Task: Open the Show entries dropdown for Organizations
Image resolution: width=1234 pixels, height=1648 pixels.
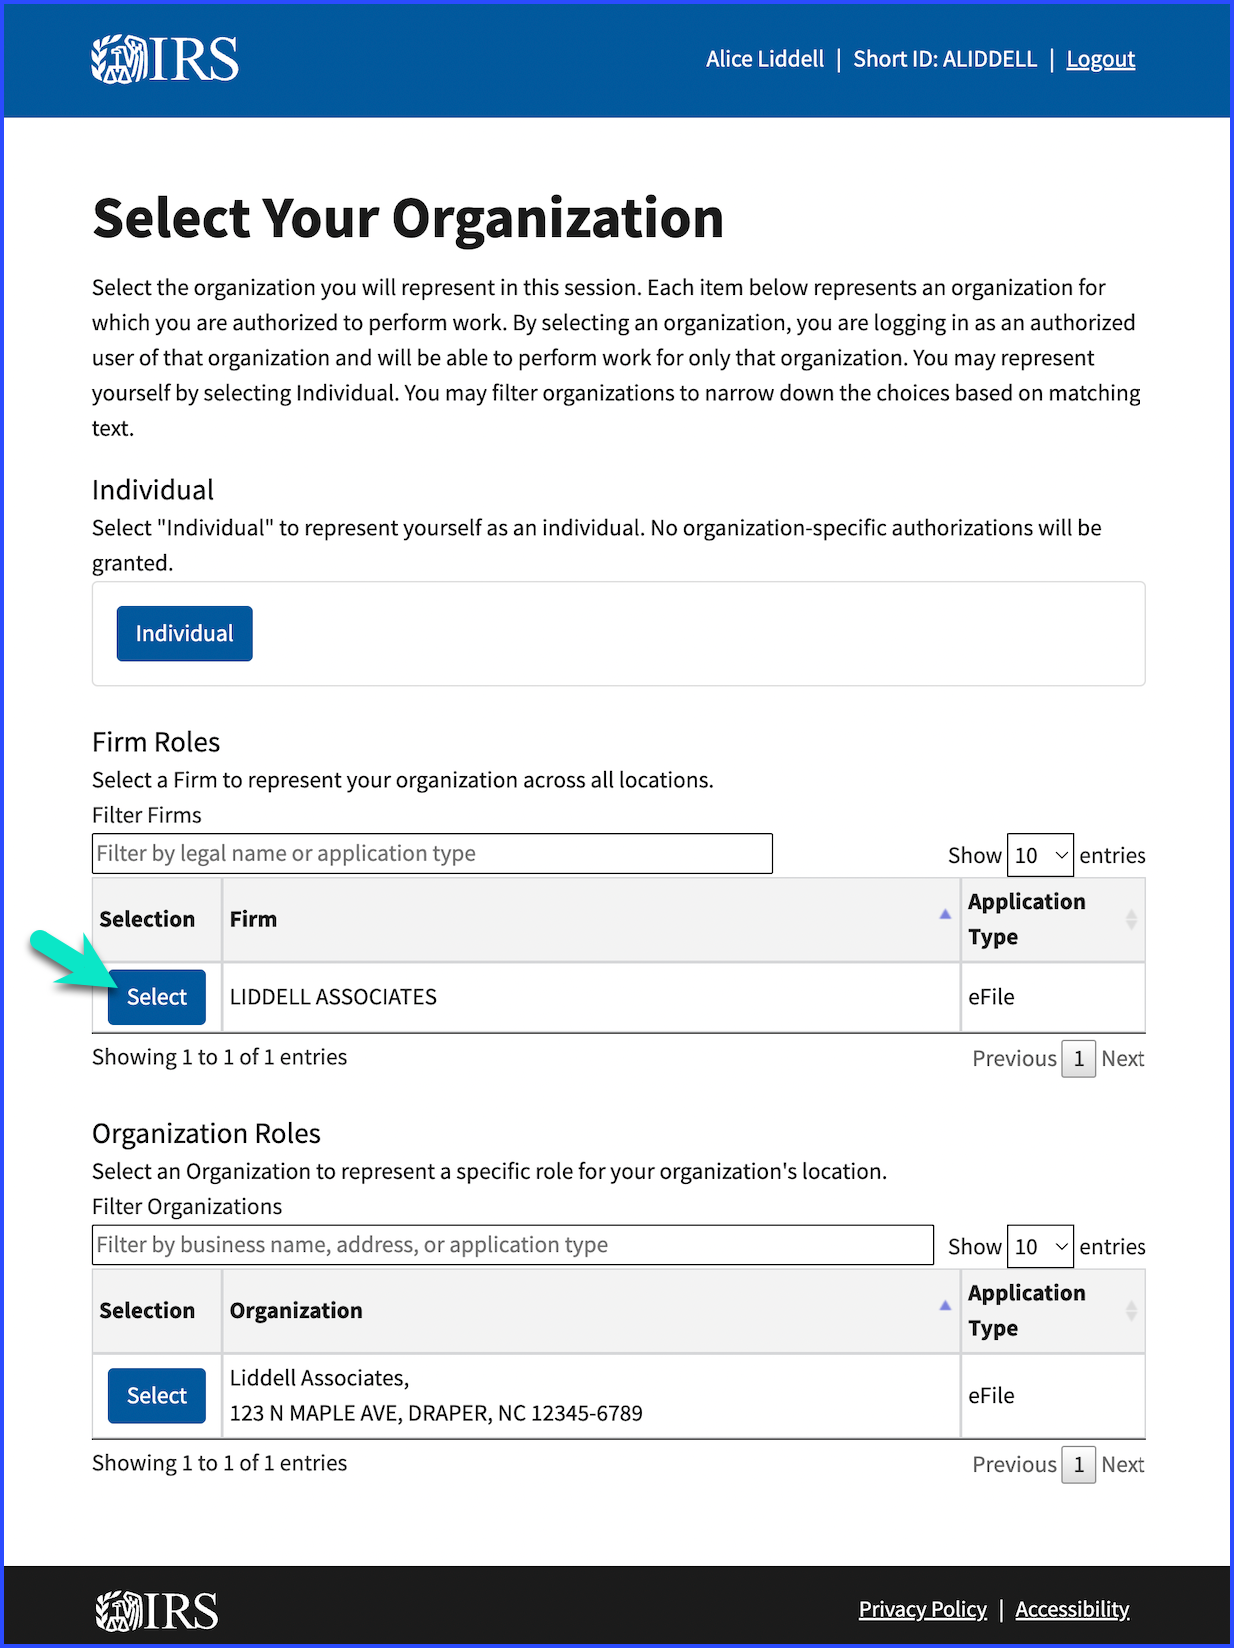Action: 1039,1247
